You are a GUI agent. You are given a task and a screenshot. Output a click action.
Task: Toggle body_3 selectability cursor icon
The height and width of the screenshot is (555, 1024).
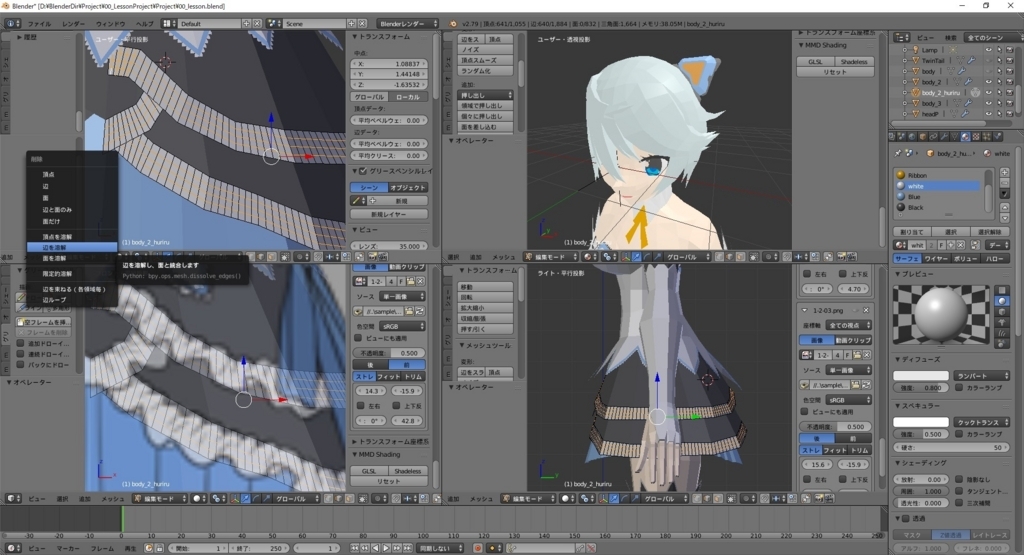(x=999, y=103)
